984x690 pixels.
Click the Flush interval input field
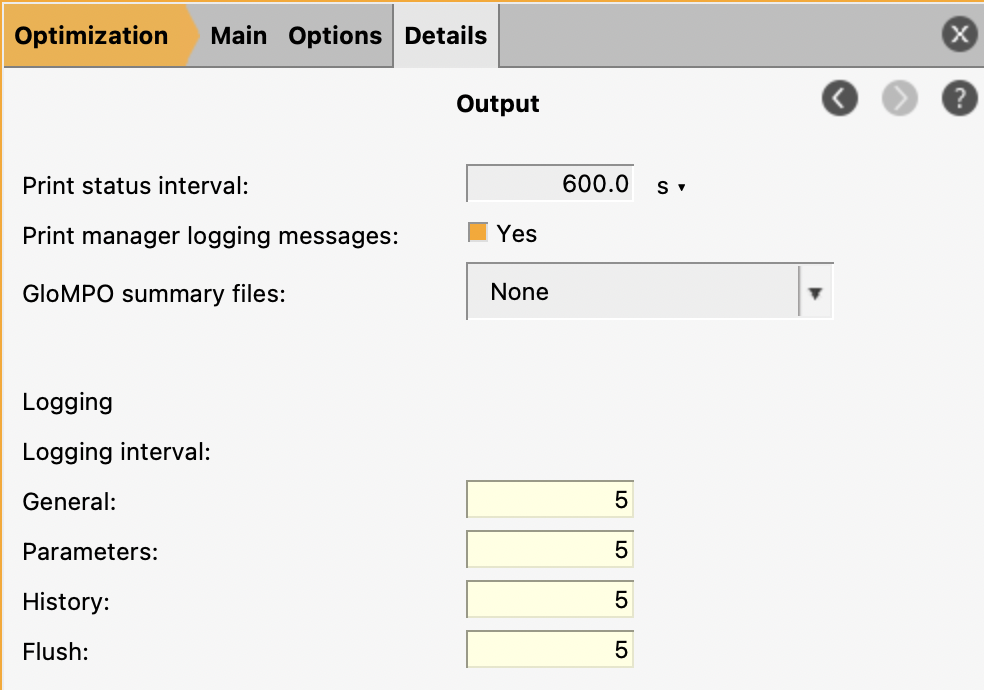550,650
